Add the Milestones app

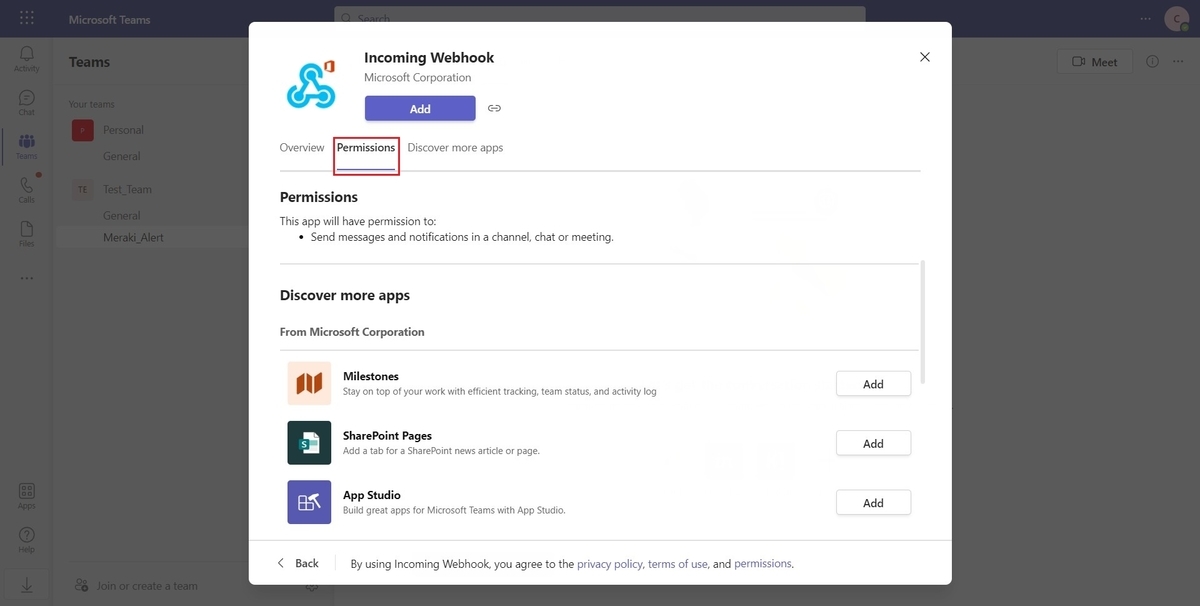pos(873,384)
